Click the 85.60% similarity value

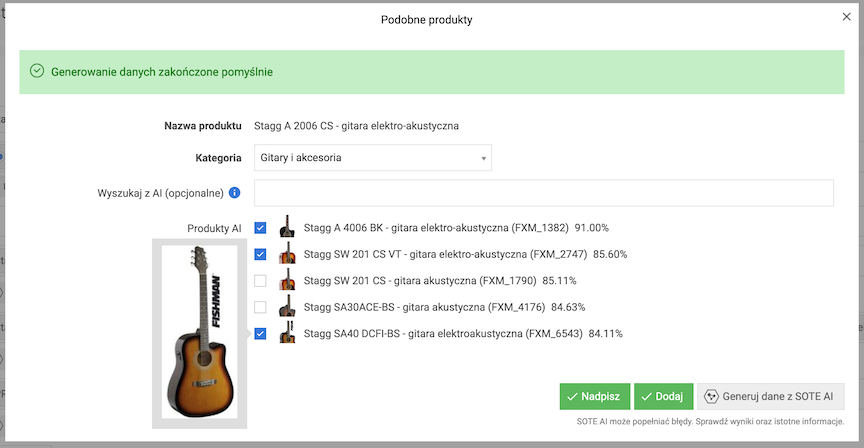click(611, 254)
